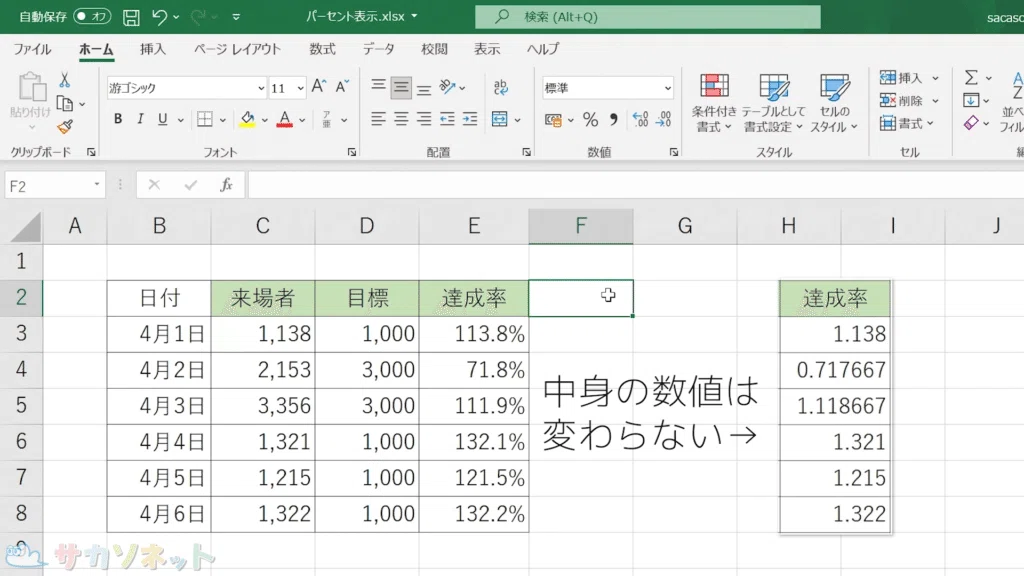Apply percent style

click(x=590, y=120)
